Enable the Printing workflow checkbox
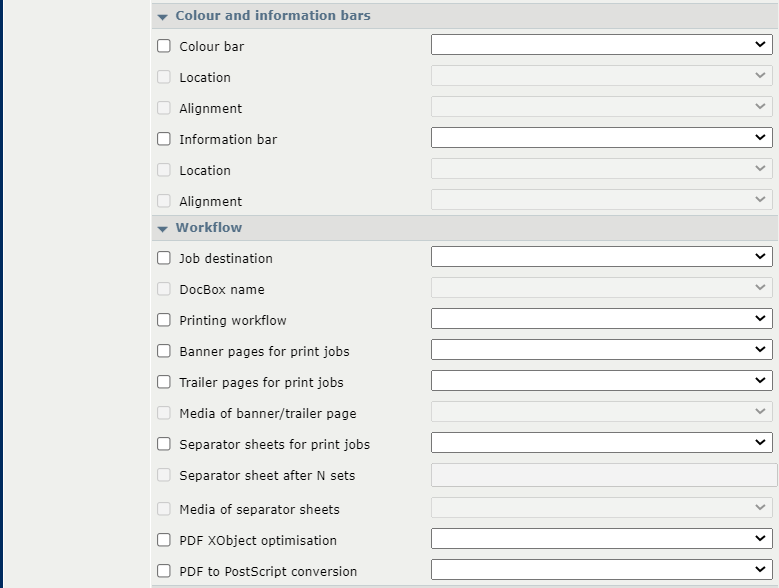Image resolution: width=779 pixels, height=588 pixels. 164,320
